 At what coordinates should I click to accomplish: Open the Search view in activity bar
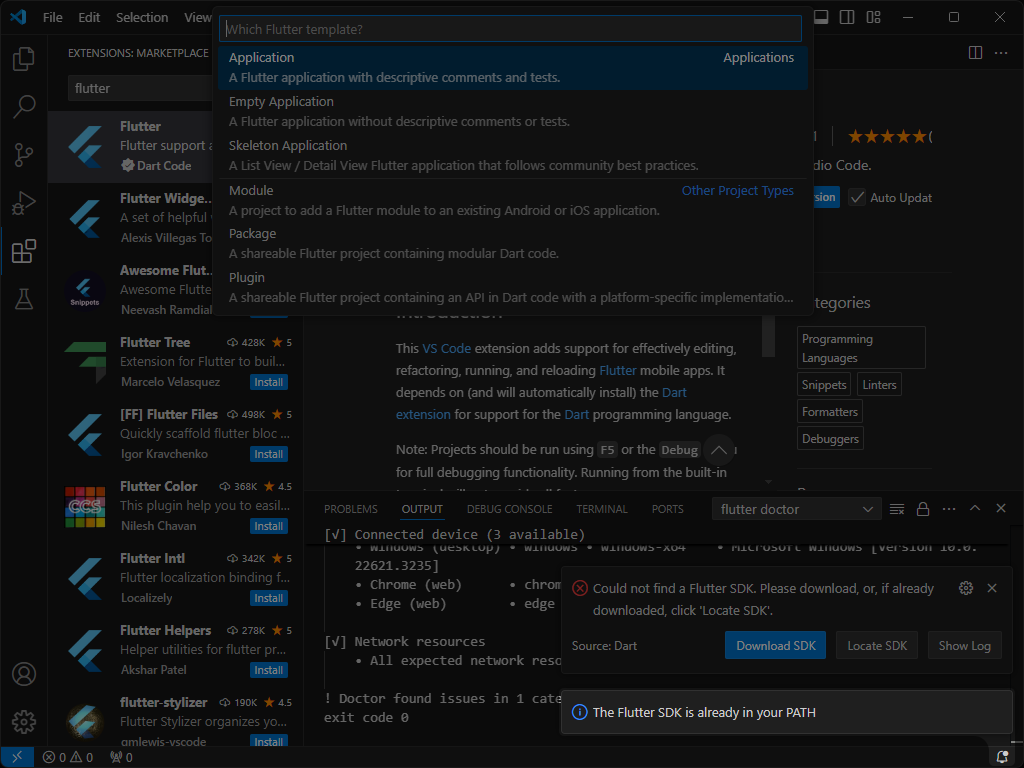click(x=24, y=106)
